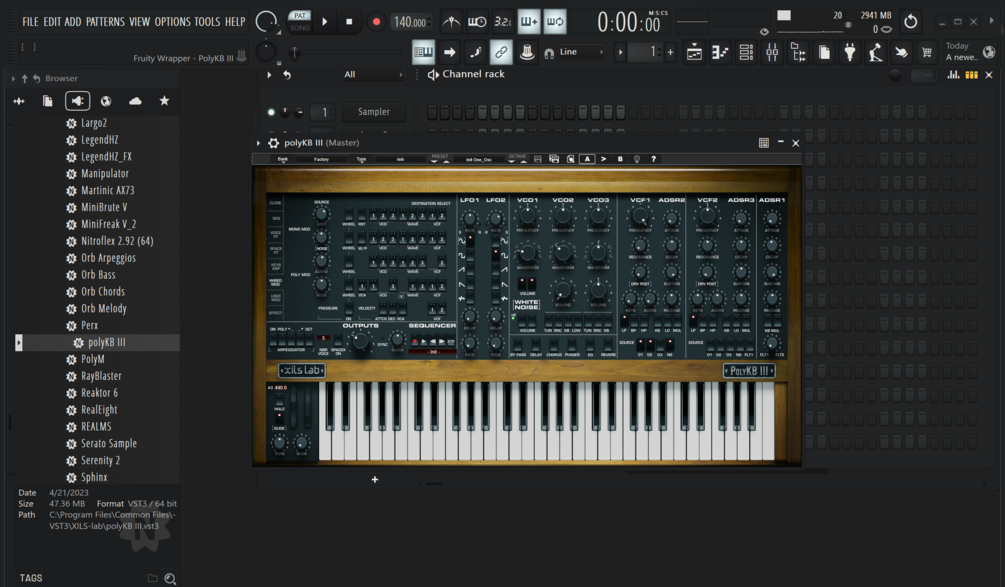The height and width of the screenshot is (587, 1005).
Task: Open the ADD menu
Action: coord(72,22)
